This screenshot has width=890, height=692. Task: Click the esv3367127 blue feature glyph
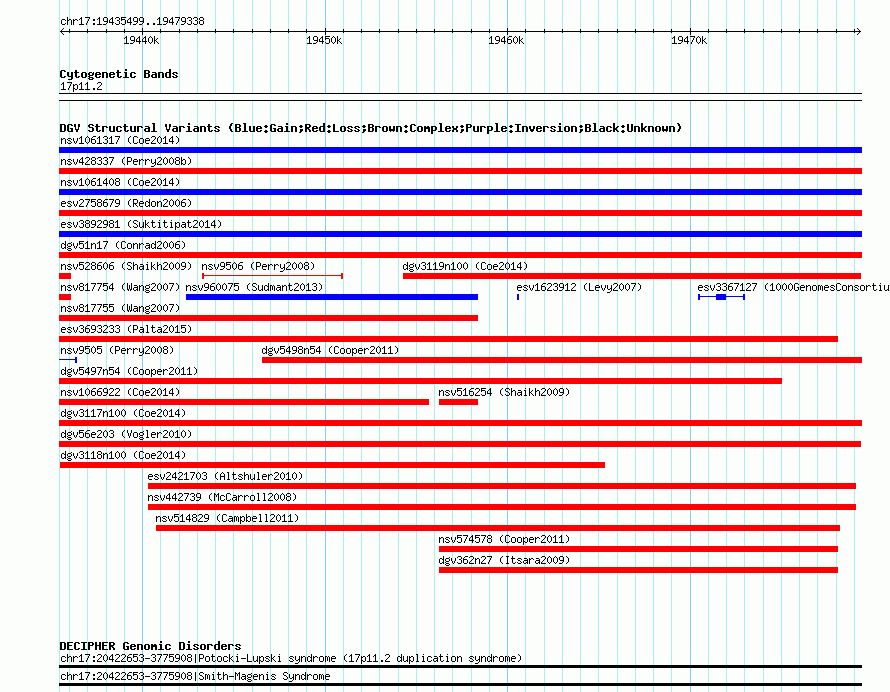pos(721,297)
